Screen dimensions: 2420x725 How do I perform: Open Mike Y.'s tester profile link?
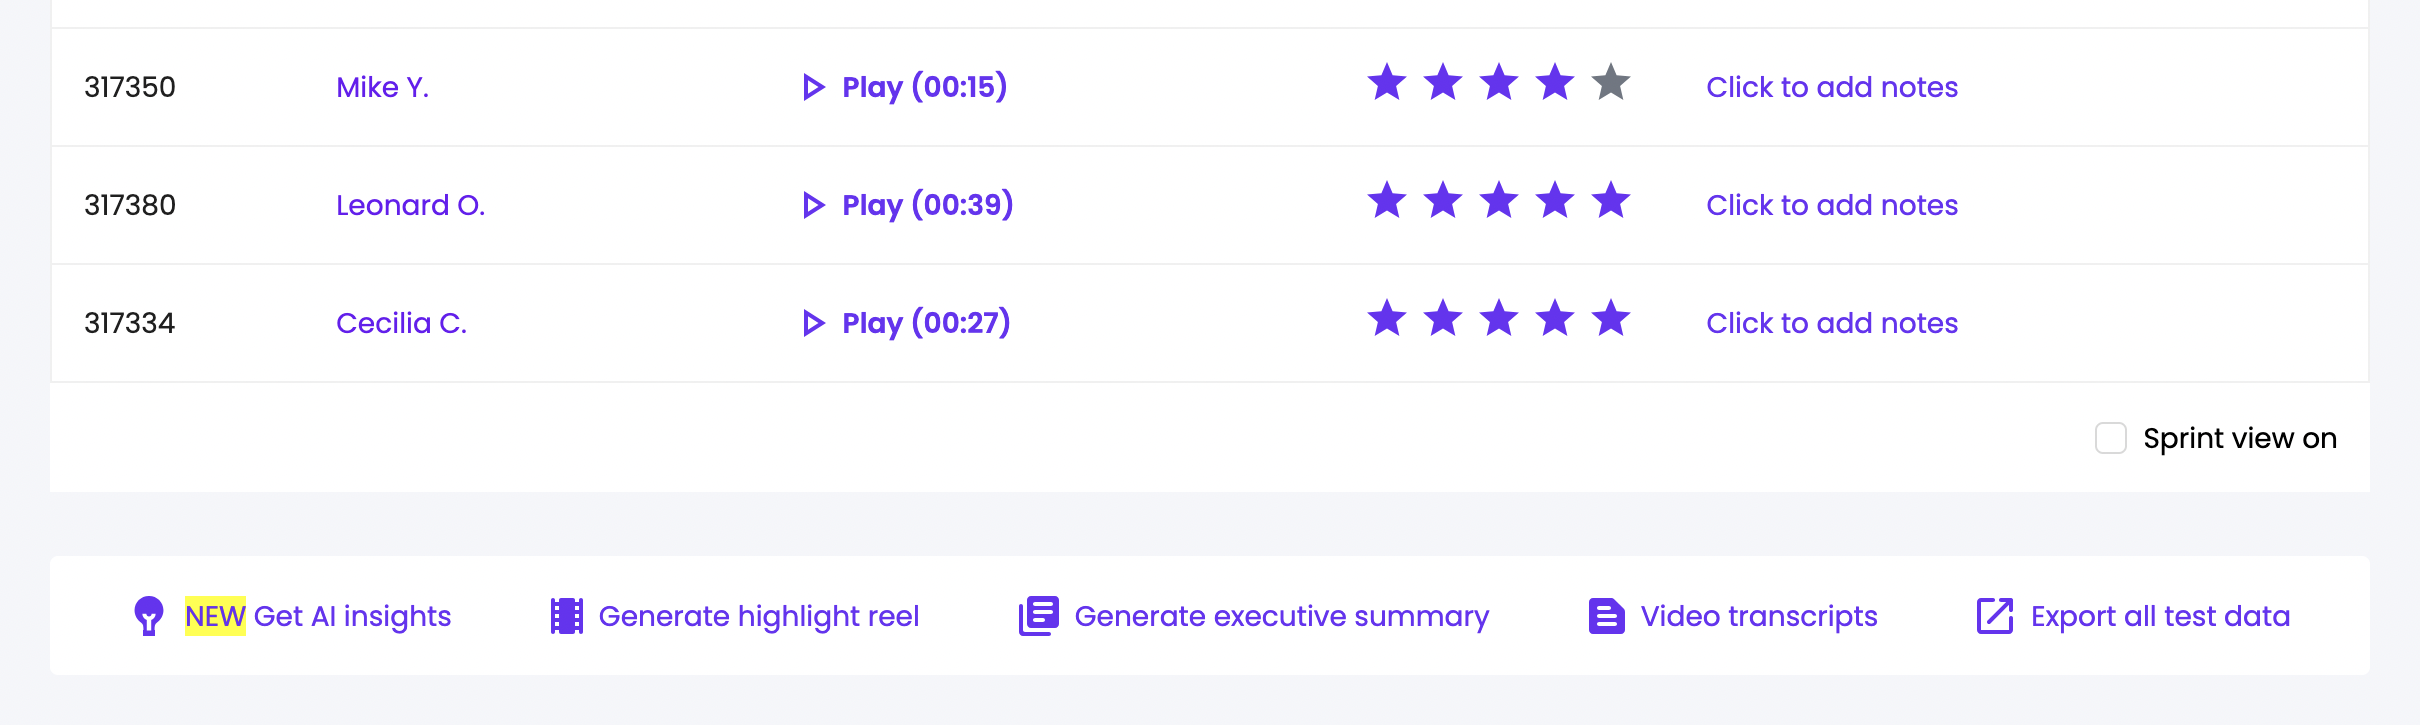[382, 88]
